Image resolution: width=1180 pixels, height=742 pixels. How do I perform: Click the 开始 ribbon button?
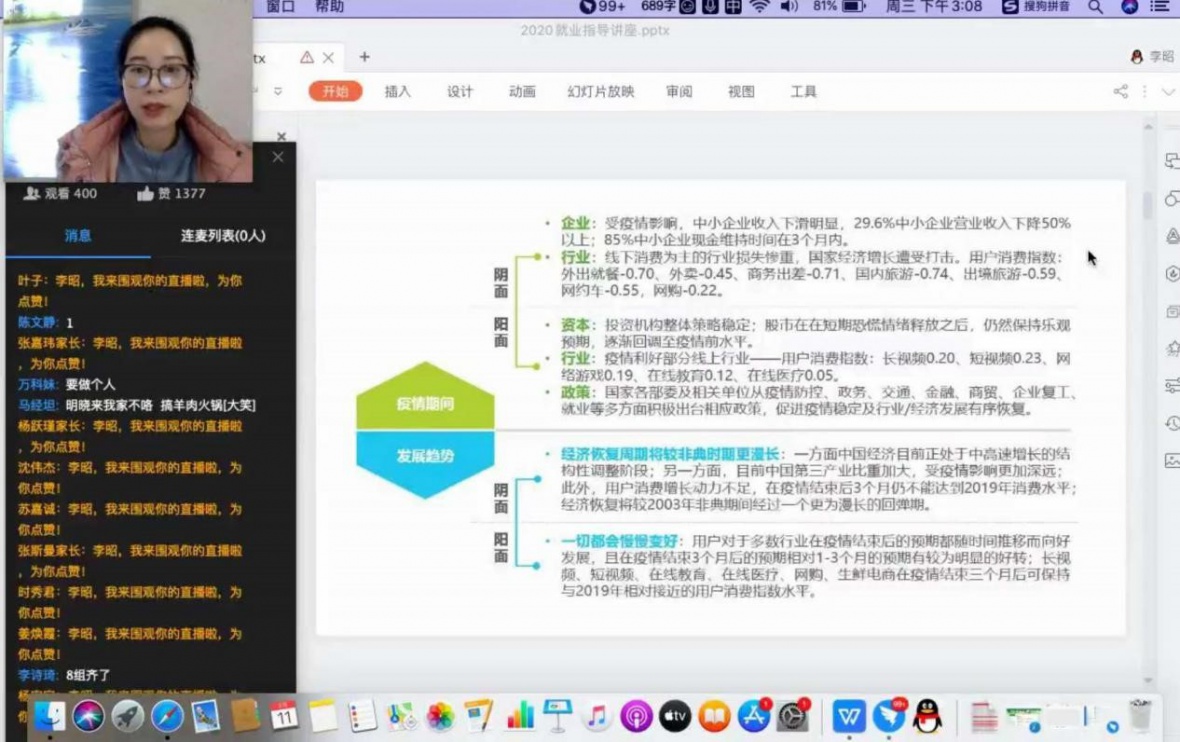click(335, 92)
